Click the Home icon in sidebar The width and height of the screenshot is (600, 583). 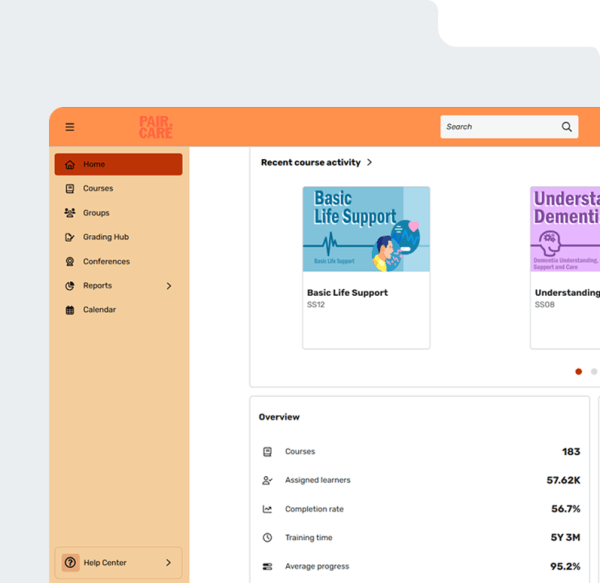coord(70,165)
